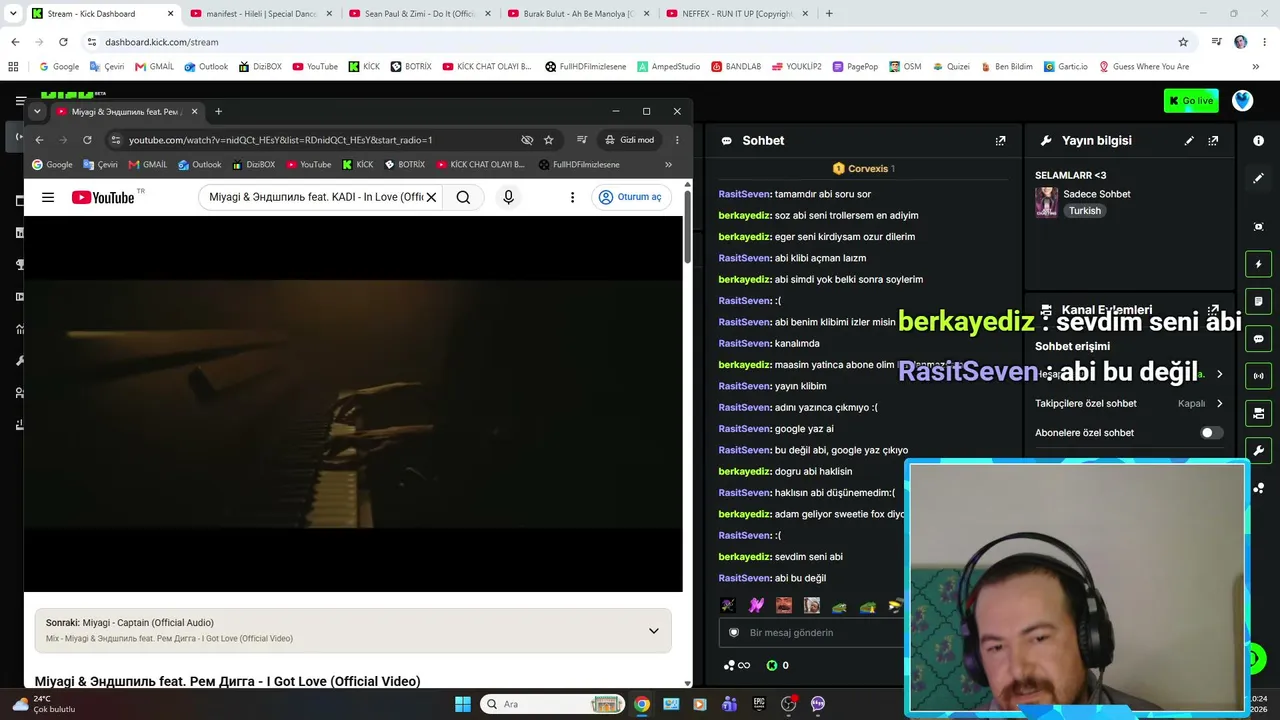The image size is (1280, 720).
Task: Click the YouTube search magnifier button
Action: click(463, 197)
